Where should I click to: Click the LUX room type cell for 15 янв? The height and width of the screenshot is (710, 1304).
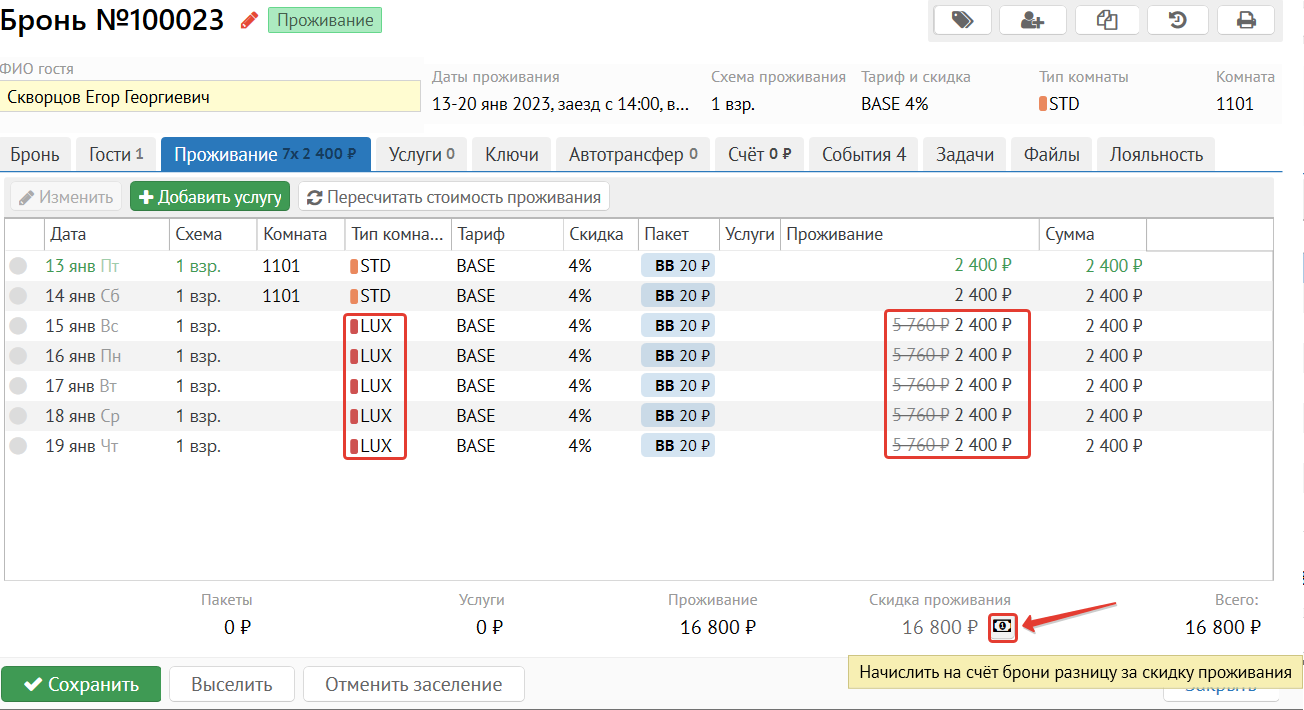pos(375,326)
